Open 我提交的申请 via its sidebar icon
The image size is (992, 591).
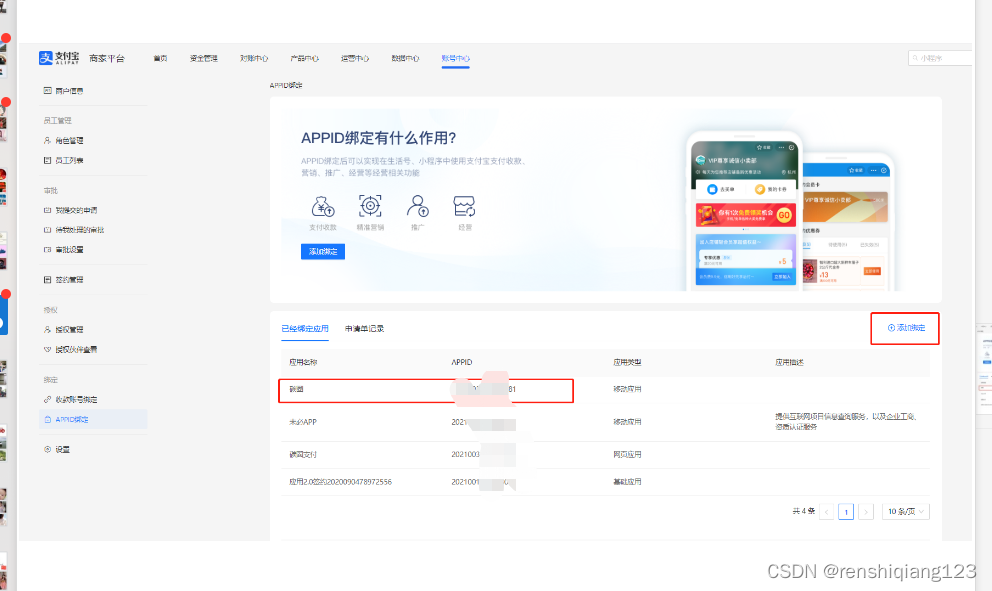[47, 210]
